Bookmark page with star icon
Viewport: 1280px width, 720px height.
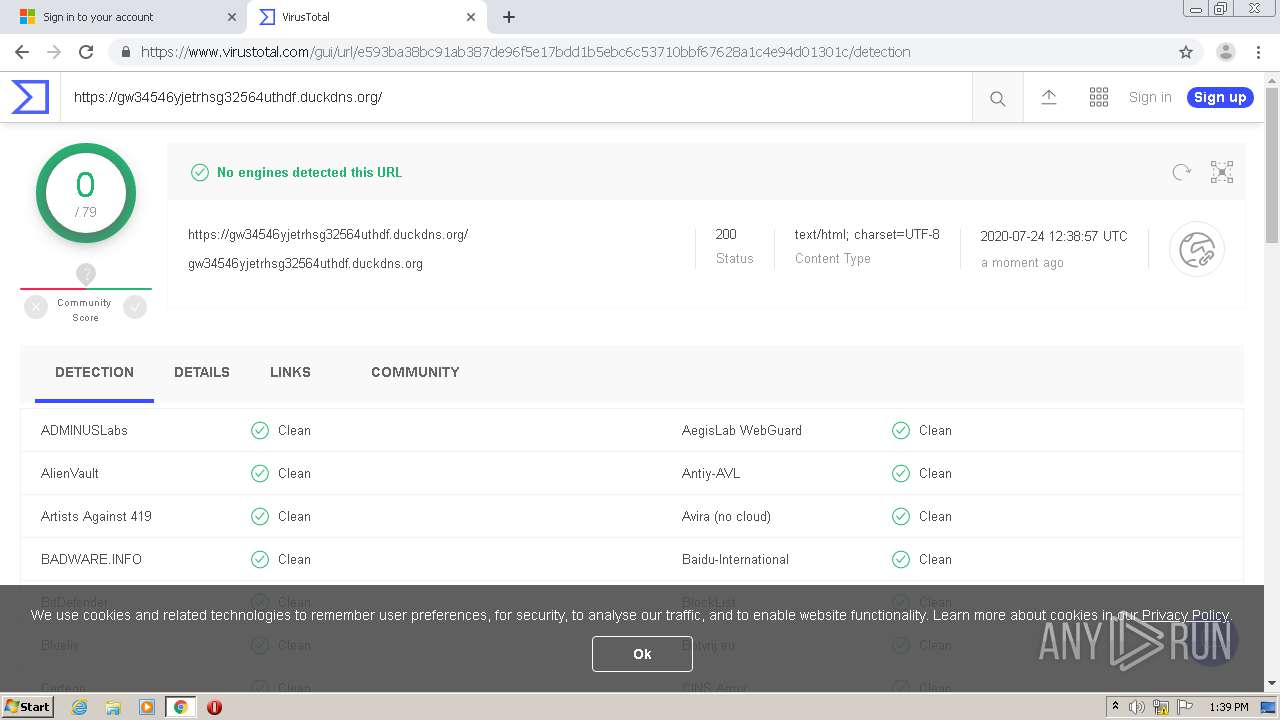(x=1186, y=52)
